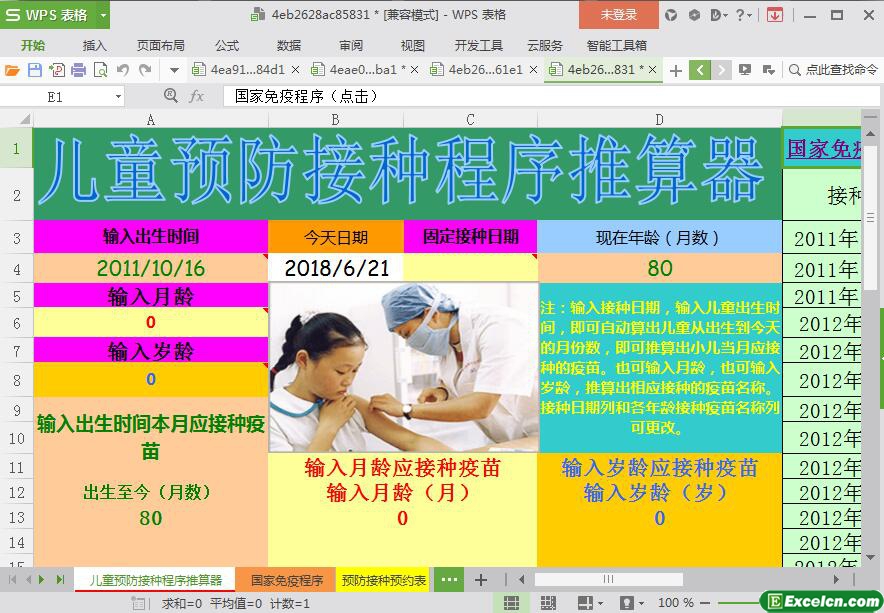This screenshot has width=884, height=613.
Task: Switch to normal view in status bar
Action: (511, 603)
